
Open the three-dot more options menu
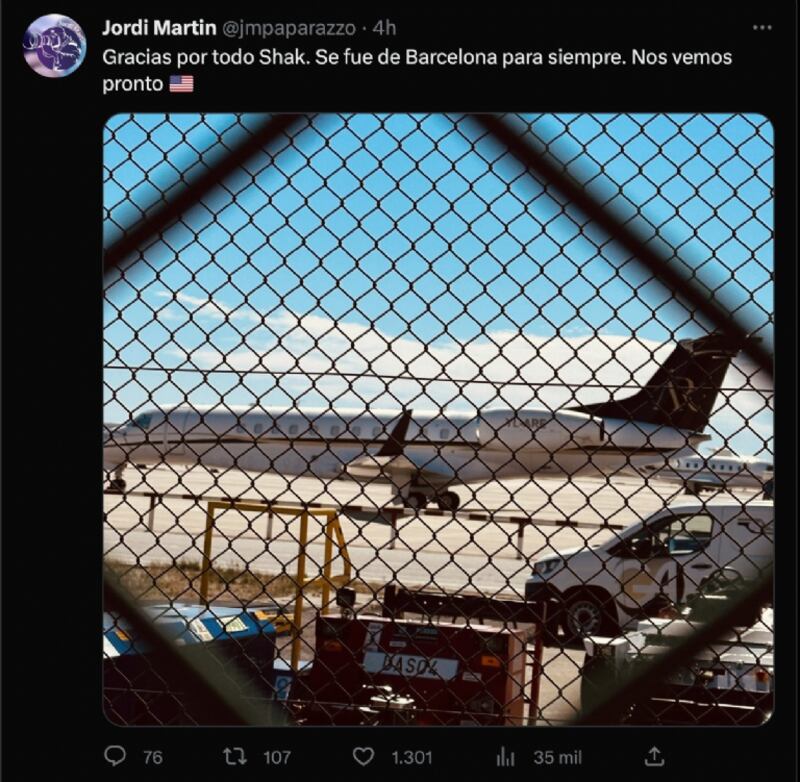point(762,28)
